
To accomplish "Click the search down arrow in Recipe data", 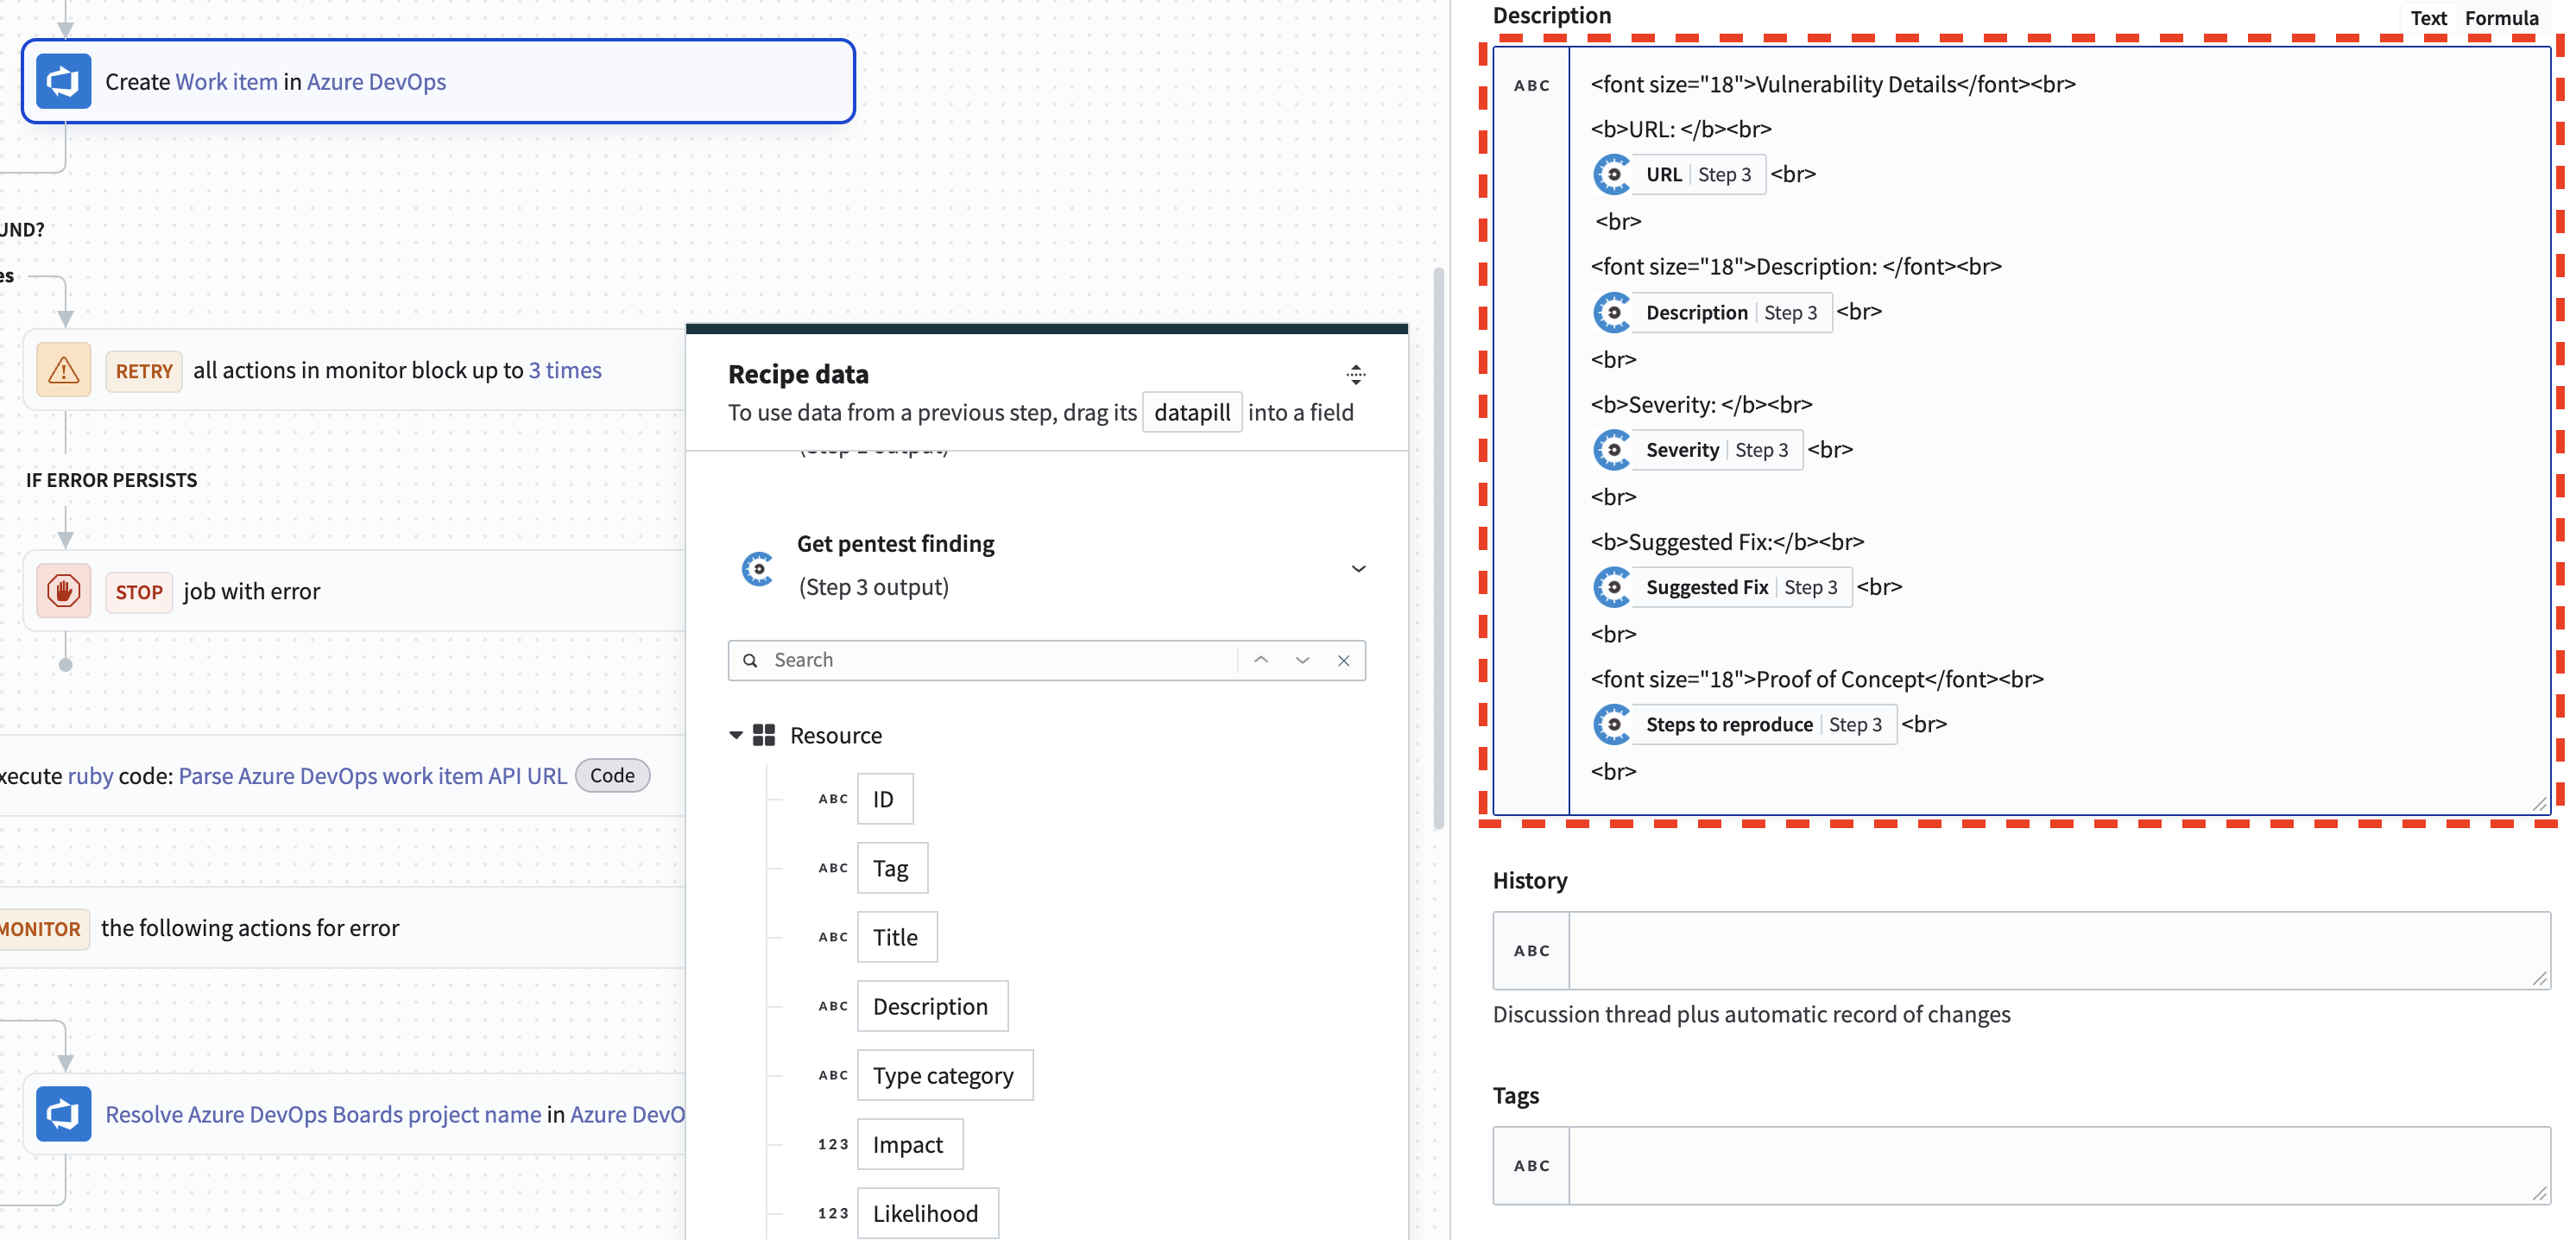I will point(1301,657).
